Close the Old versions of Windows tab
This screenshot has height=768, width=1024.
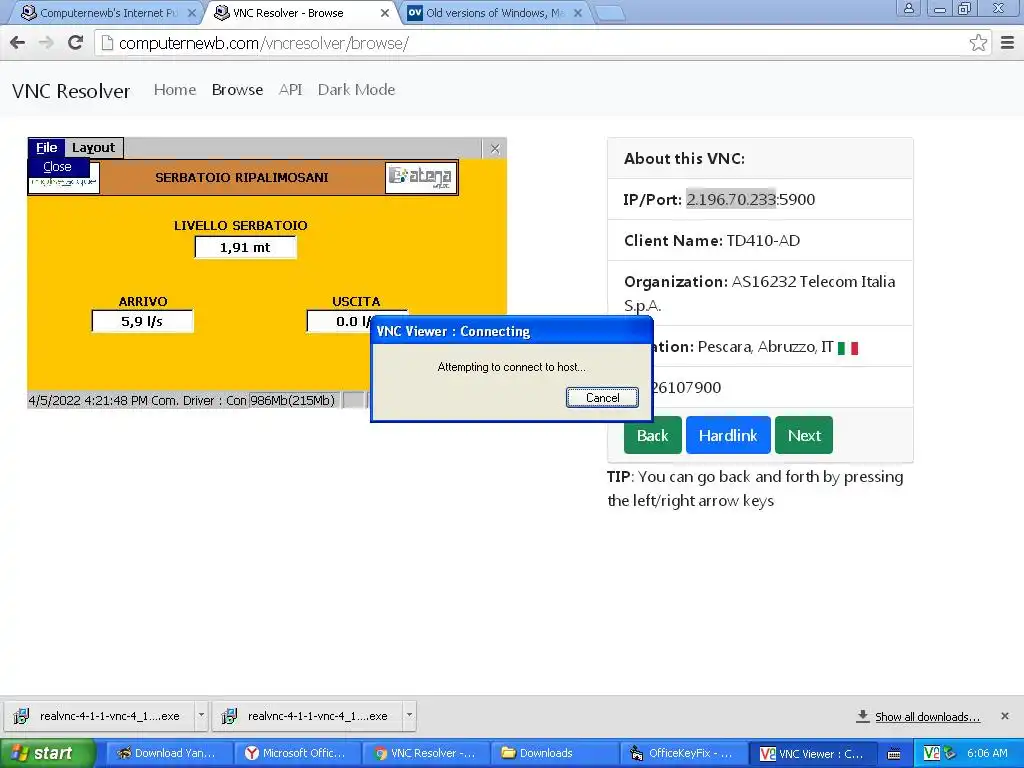pyautogui.click(x=577, y=13)
